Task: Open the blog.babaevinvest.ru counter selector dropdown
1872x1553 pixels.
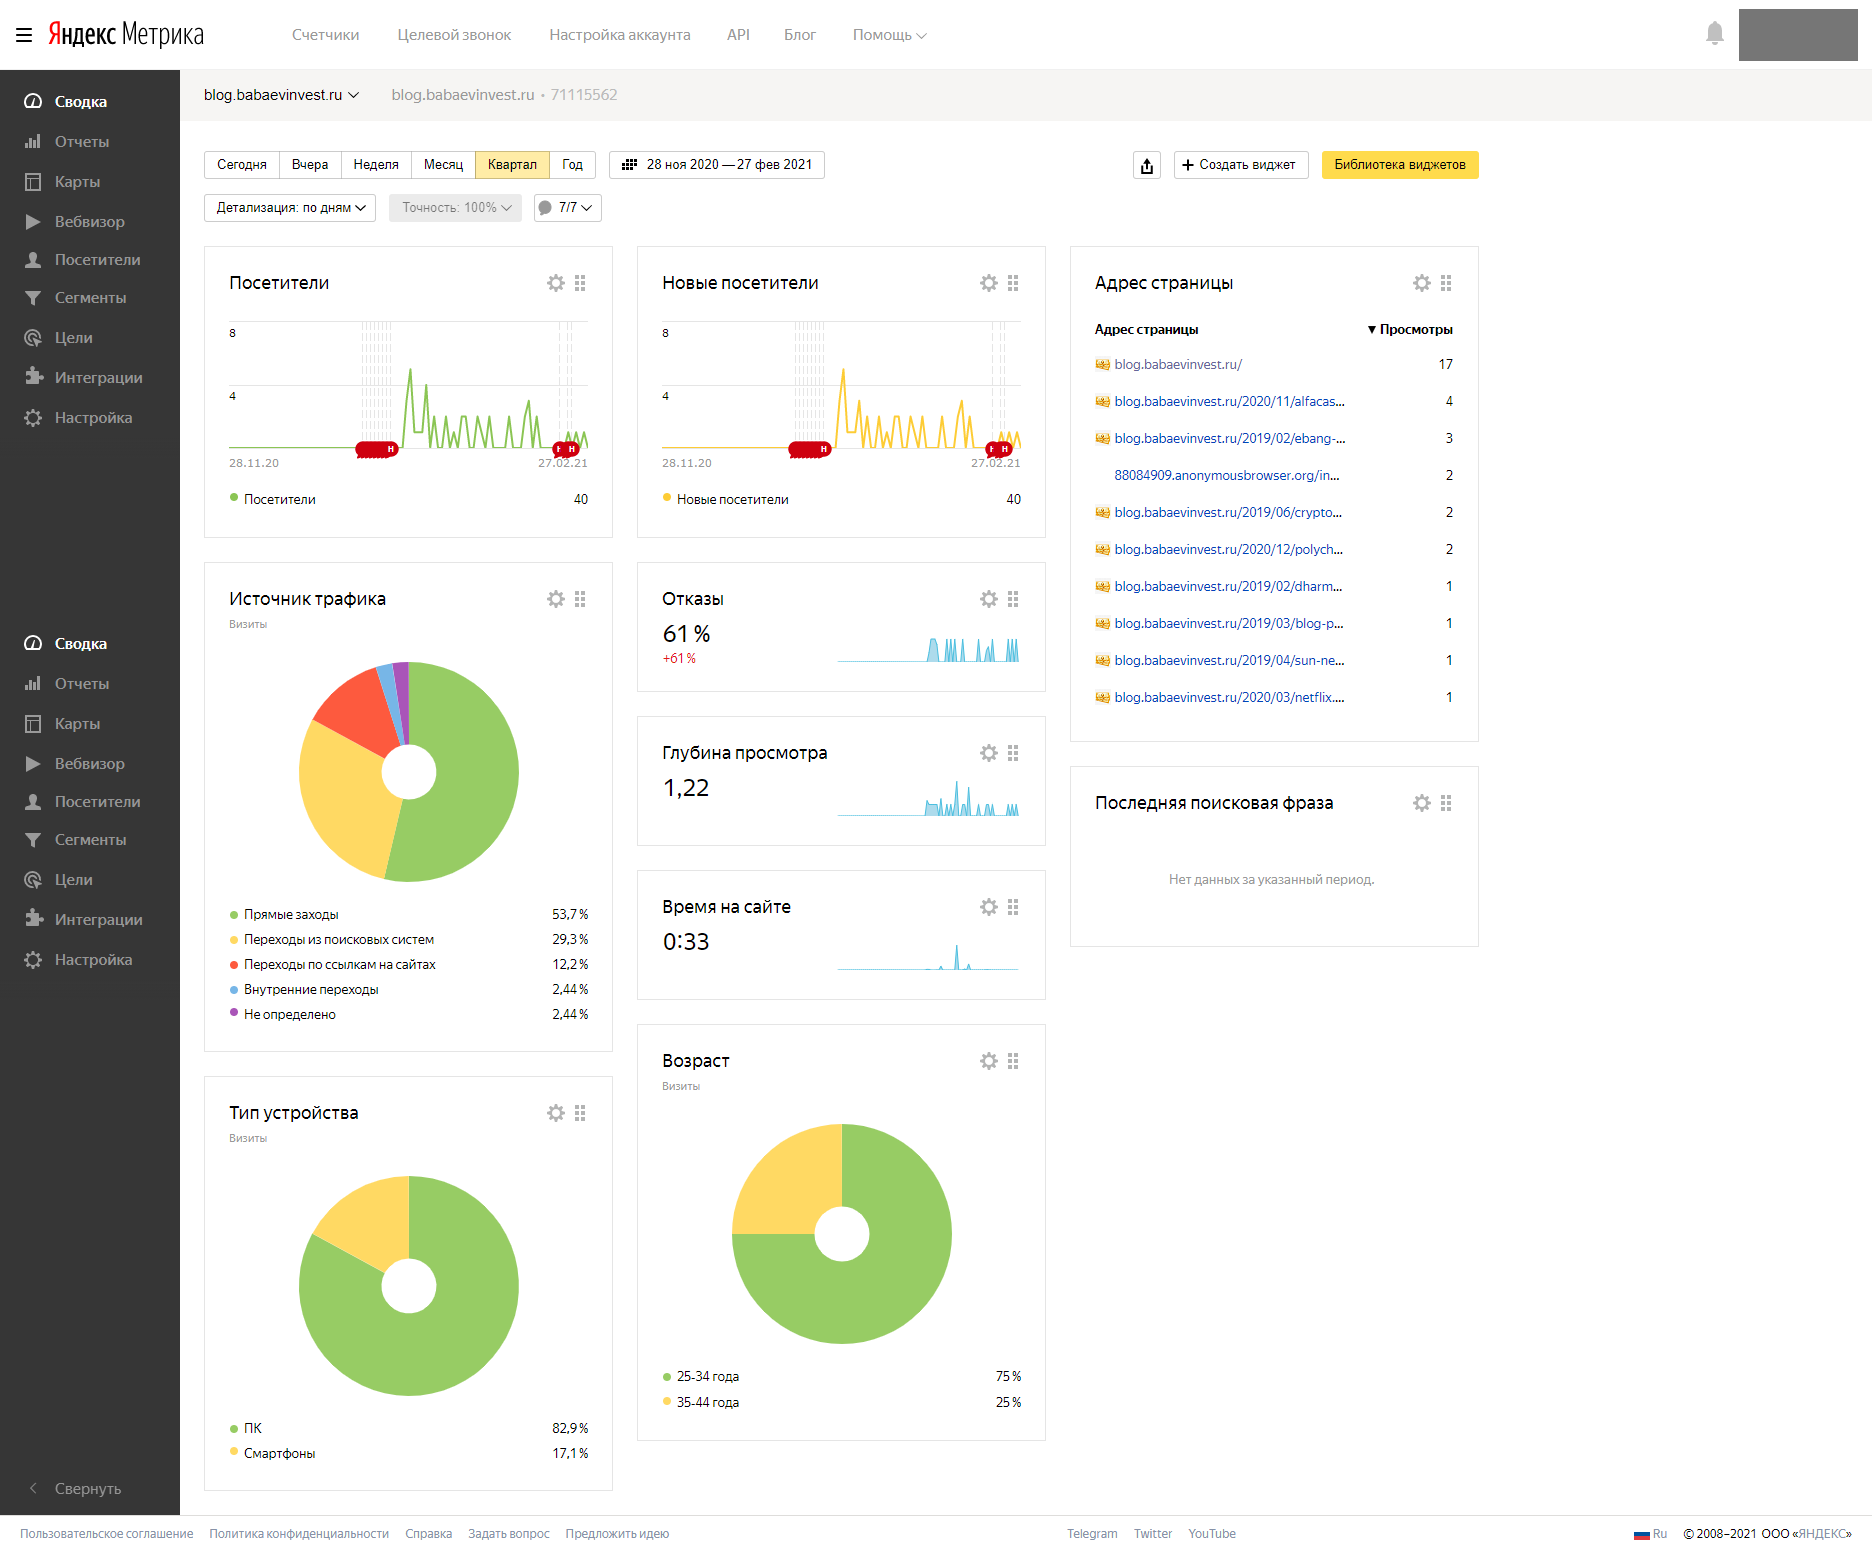Action: click(281, 95)
